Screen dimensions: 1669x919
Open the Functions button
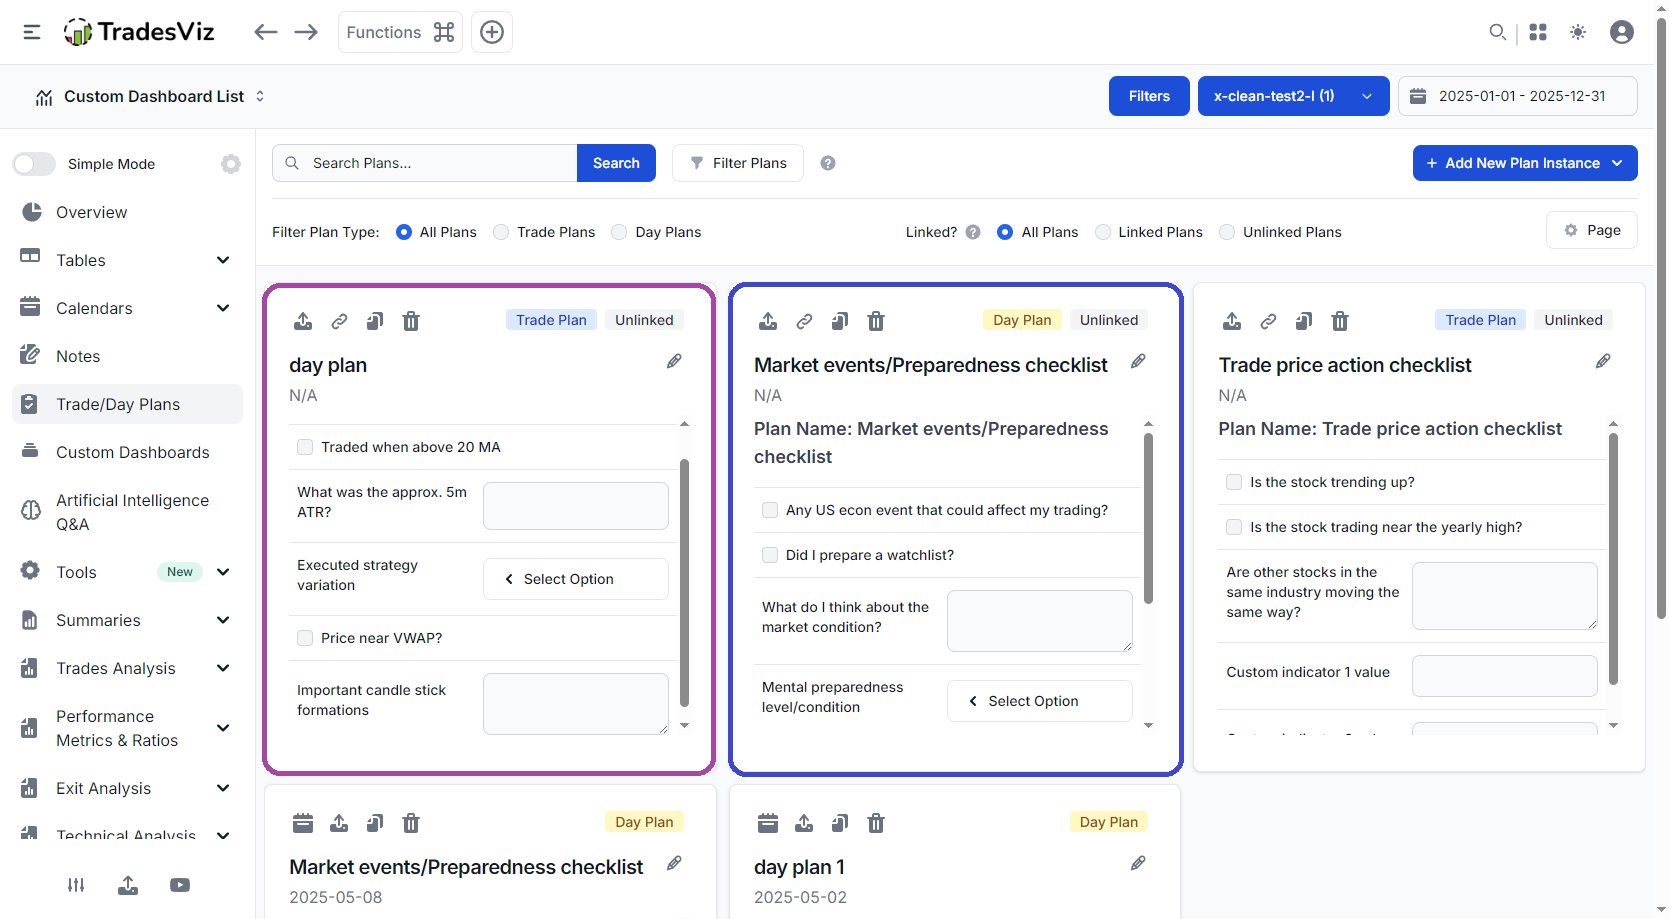click(400, 32)
